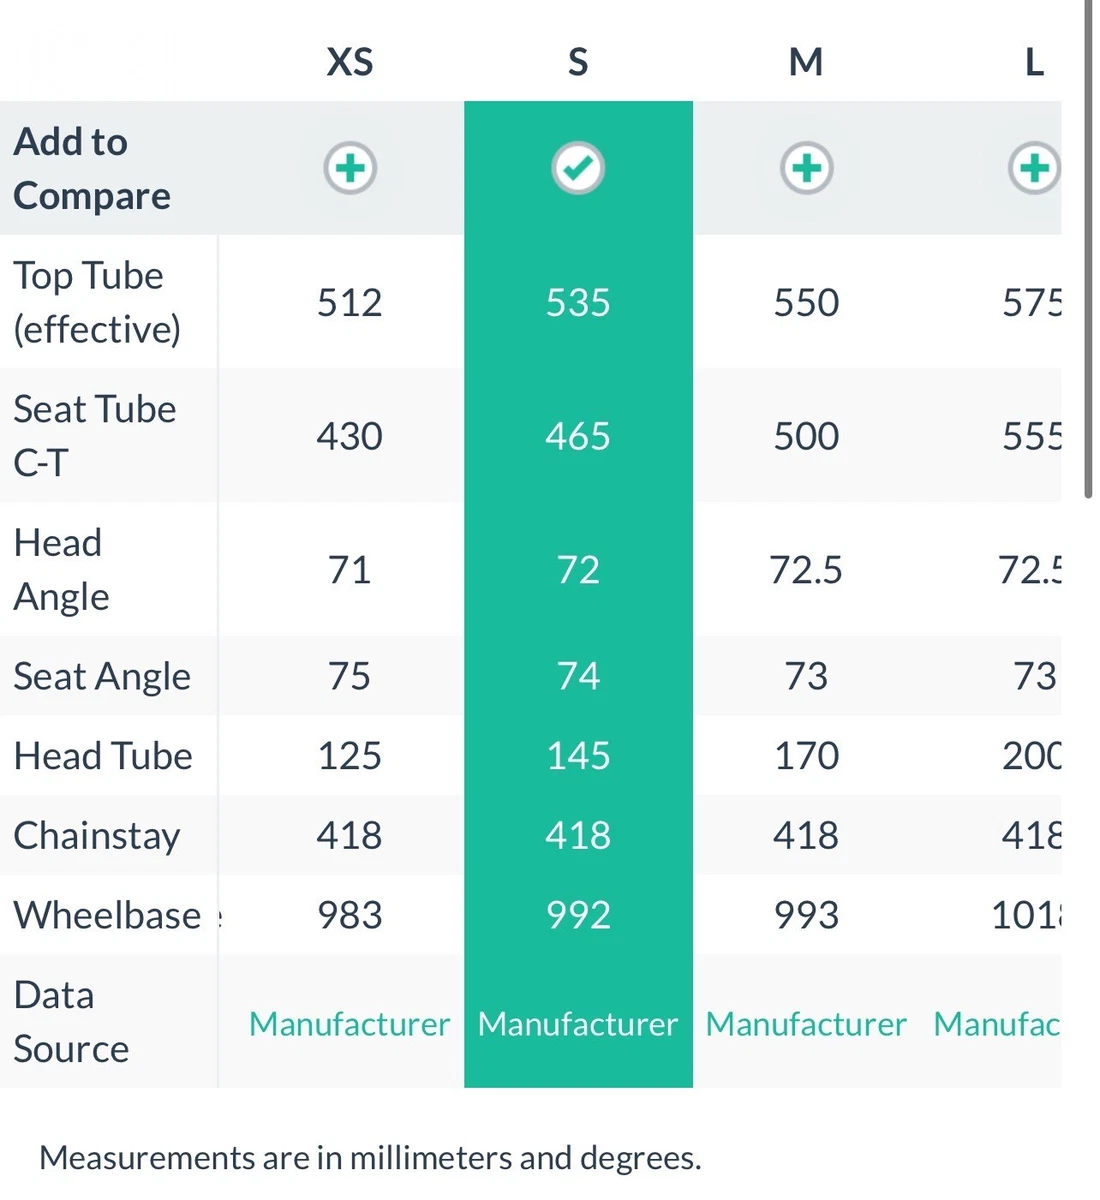1100x1200 pixels.
Task: Open Manufacturer link for M size
Action: click(806, 1024)
